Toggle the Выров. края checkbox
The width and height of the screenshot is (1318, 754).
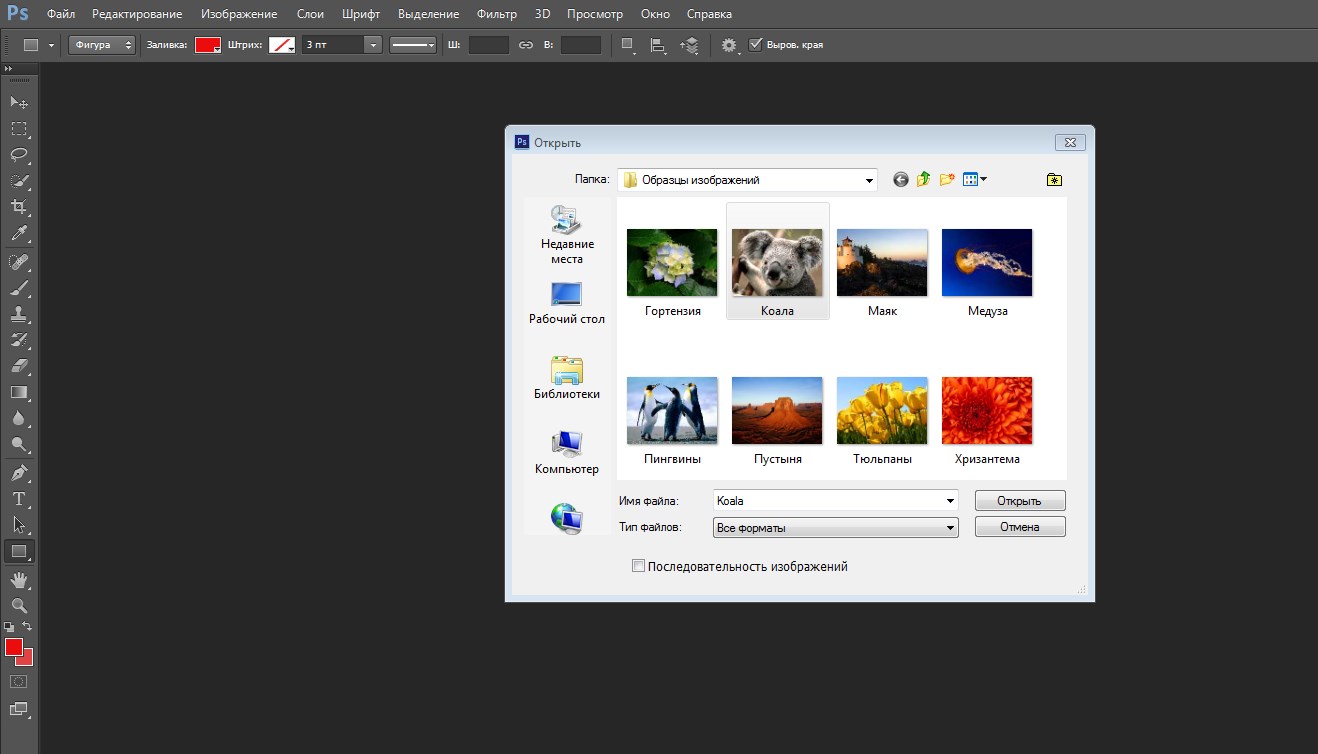pyautogui.click(x=755, y=45)
